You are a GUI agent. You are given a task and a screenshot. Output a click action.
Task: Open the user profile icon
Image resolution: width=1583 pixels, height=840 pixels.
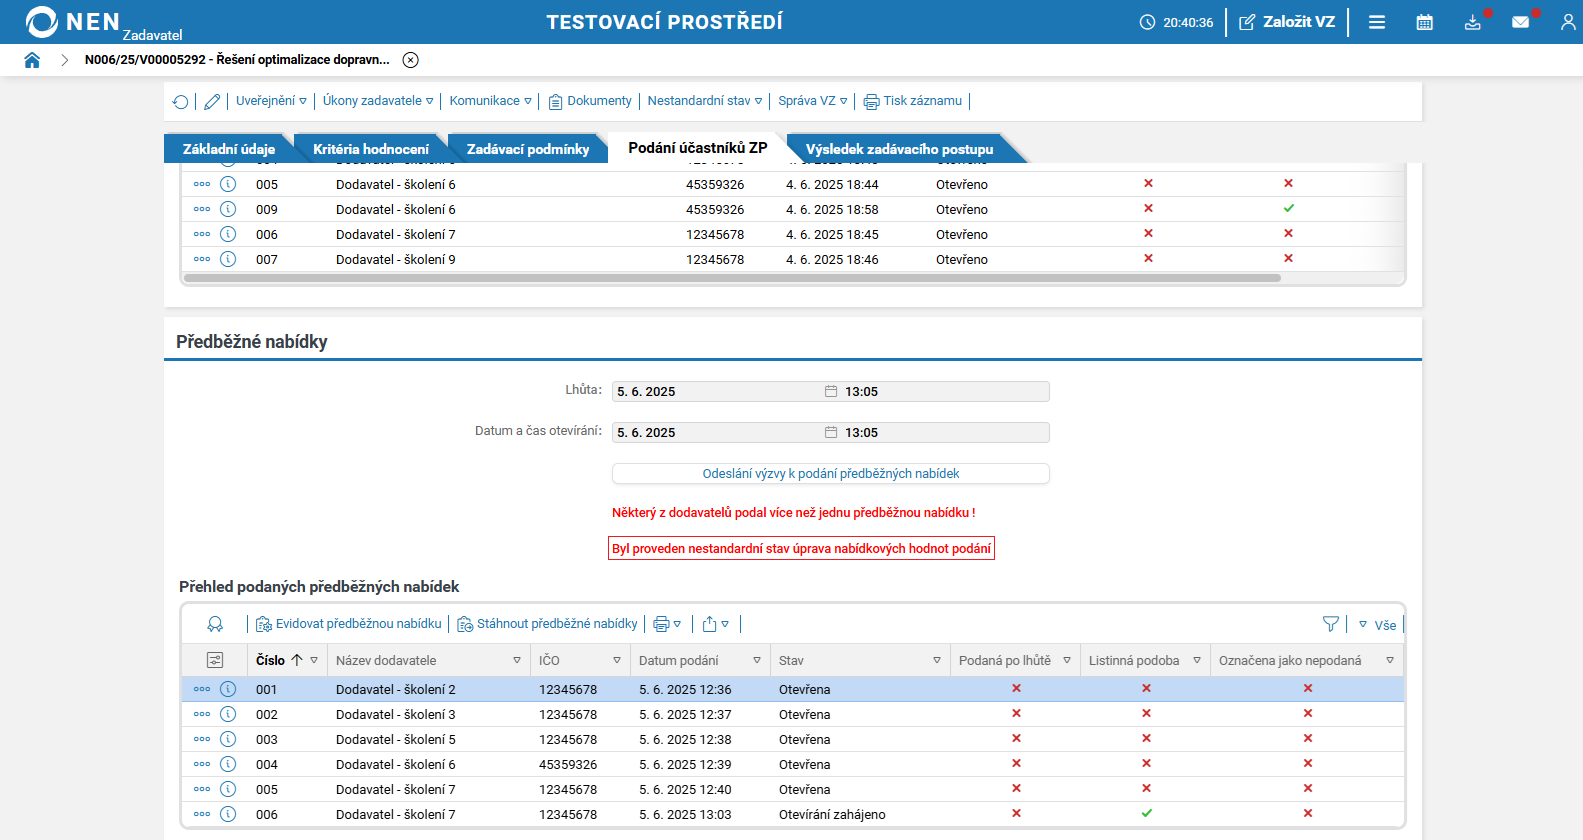click(1568, 22)
